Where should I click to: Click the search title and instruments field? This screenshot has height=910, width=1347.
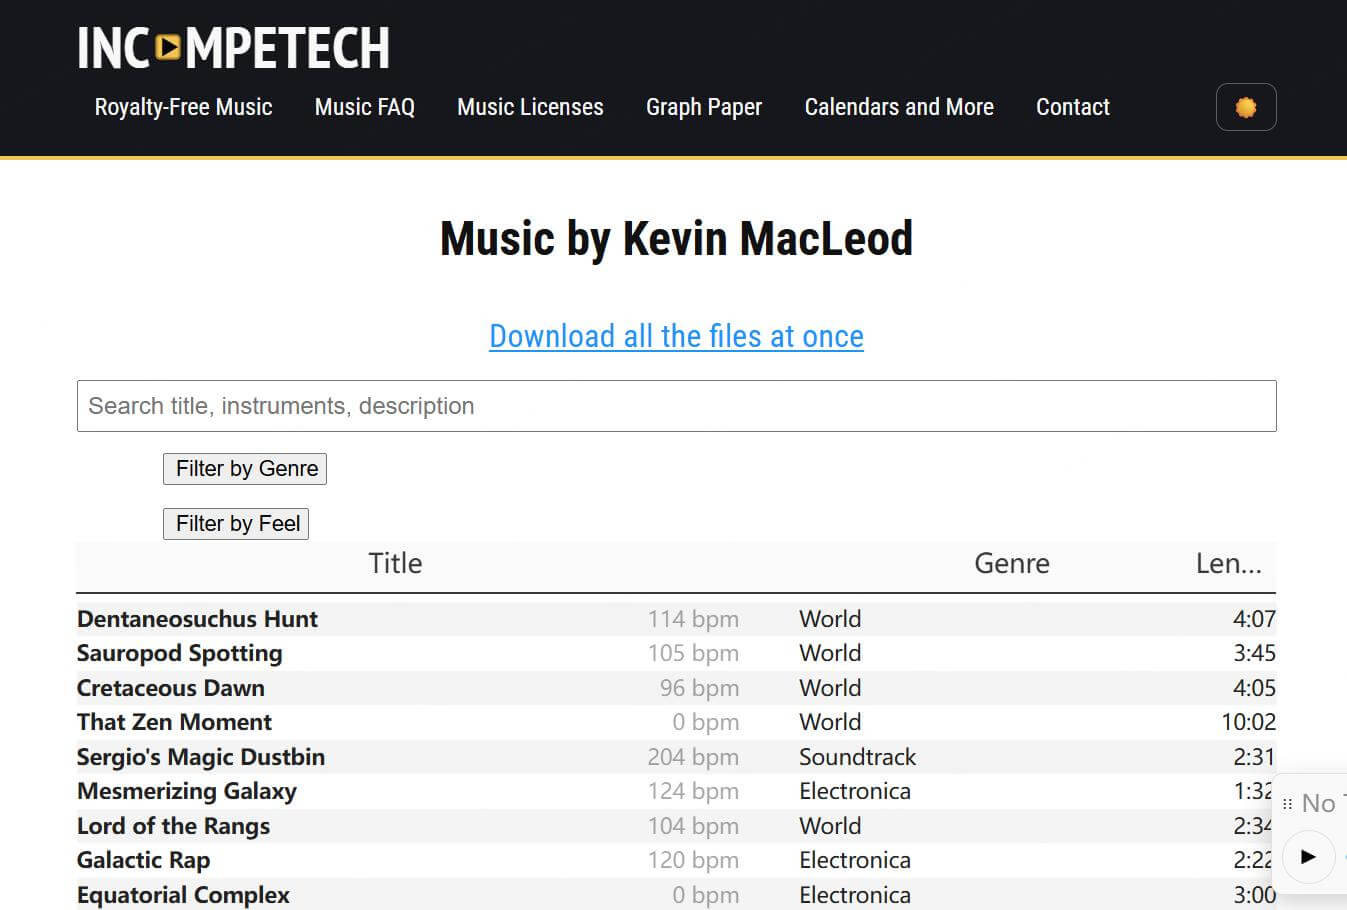676,406
